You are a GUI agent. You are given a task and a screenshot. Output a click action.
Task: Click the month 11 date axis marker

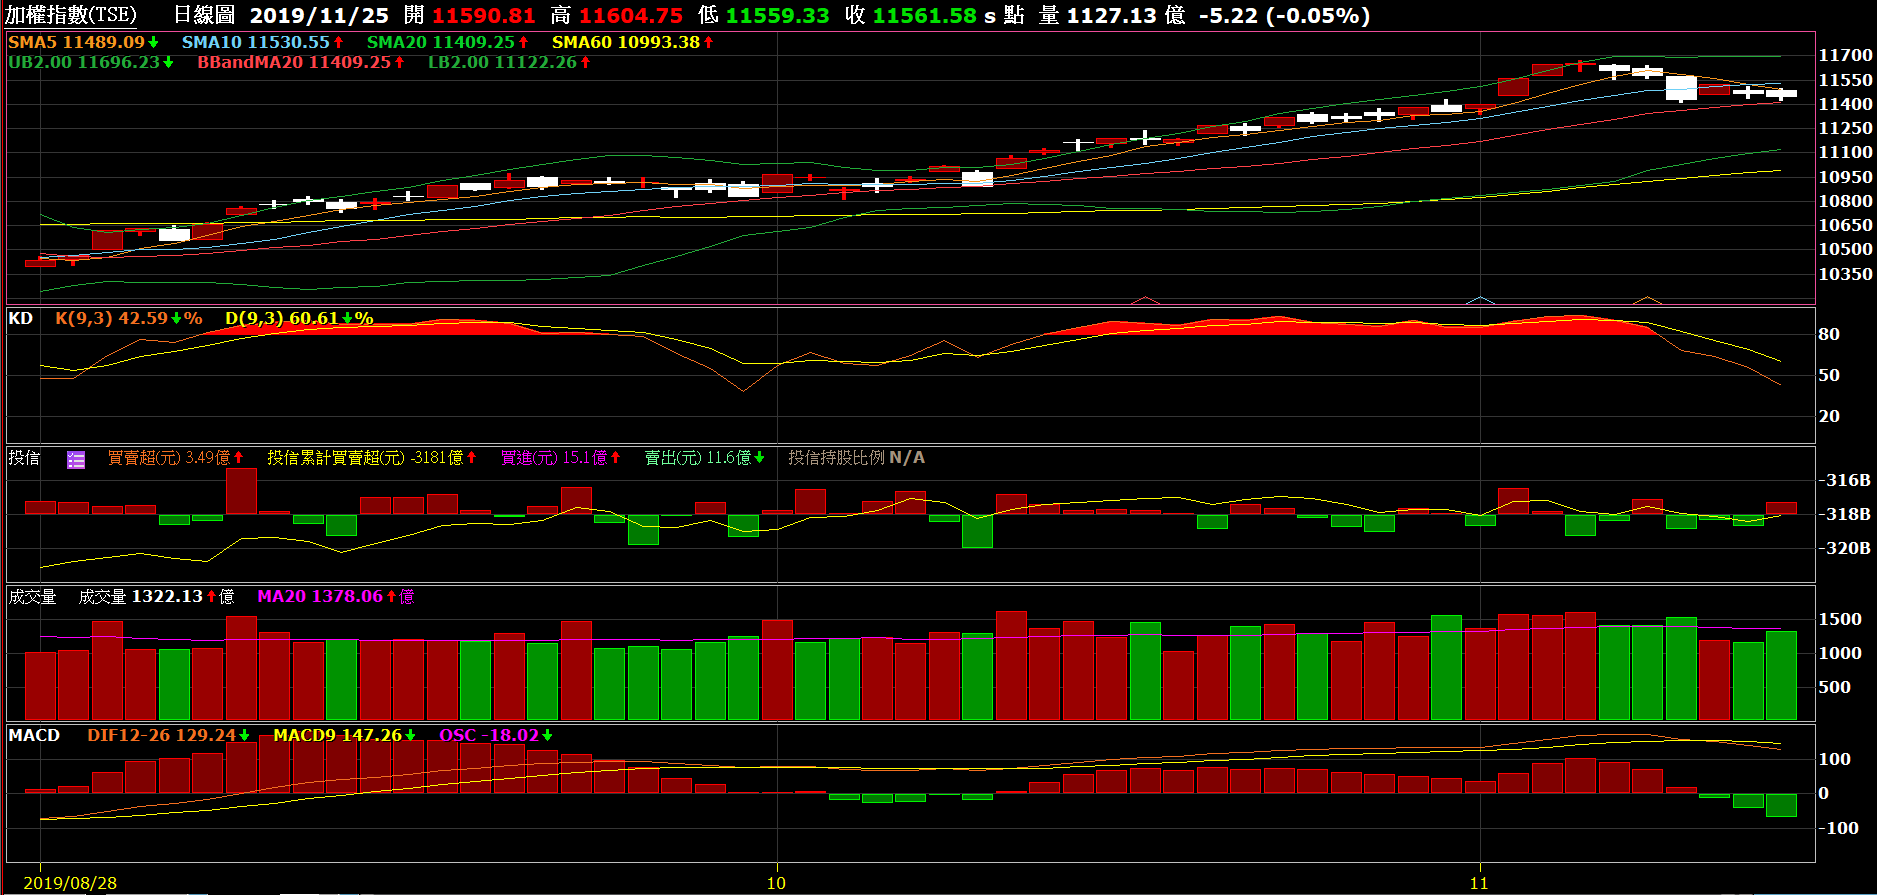click(x=1479, y=883)
